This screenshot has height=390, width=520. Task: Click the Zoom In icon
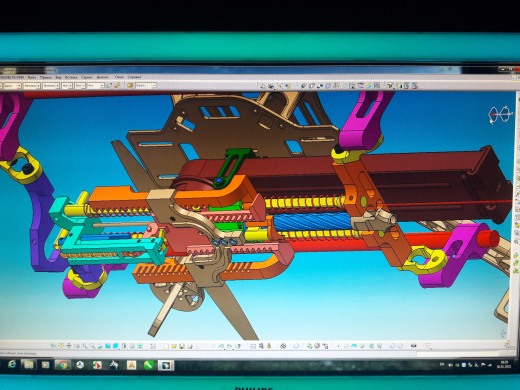(84, 346)
